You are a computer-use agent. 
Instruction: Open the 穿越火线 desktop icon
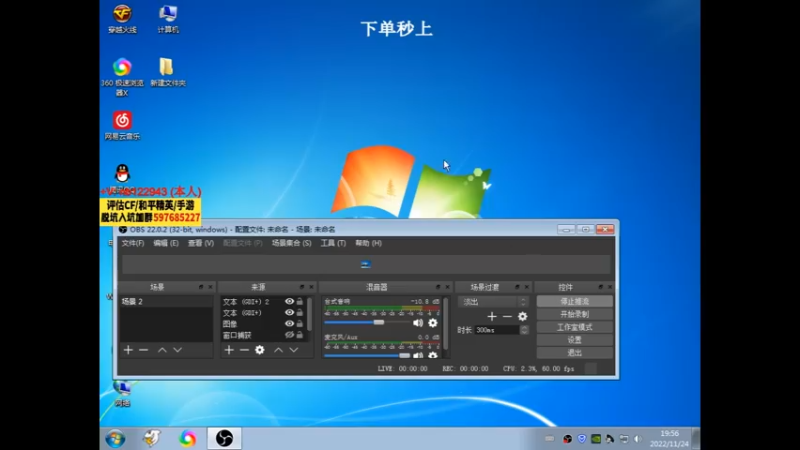[122, 19]
